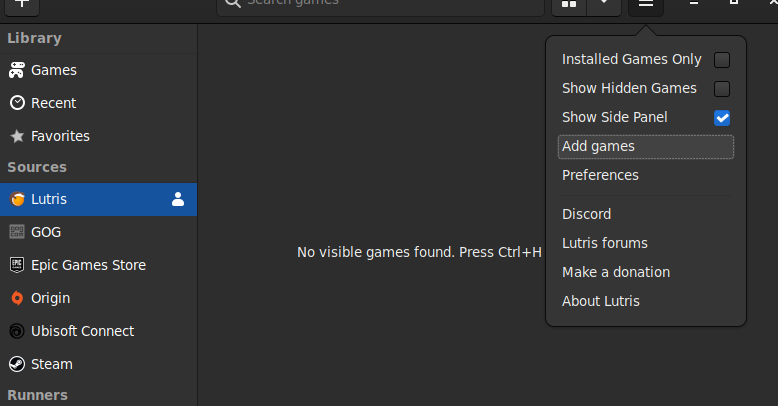Enable Show Hidden Games checkbox
Viewport: 778px width, 406px height.
pos(722,89)
